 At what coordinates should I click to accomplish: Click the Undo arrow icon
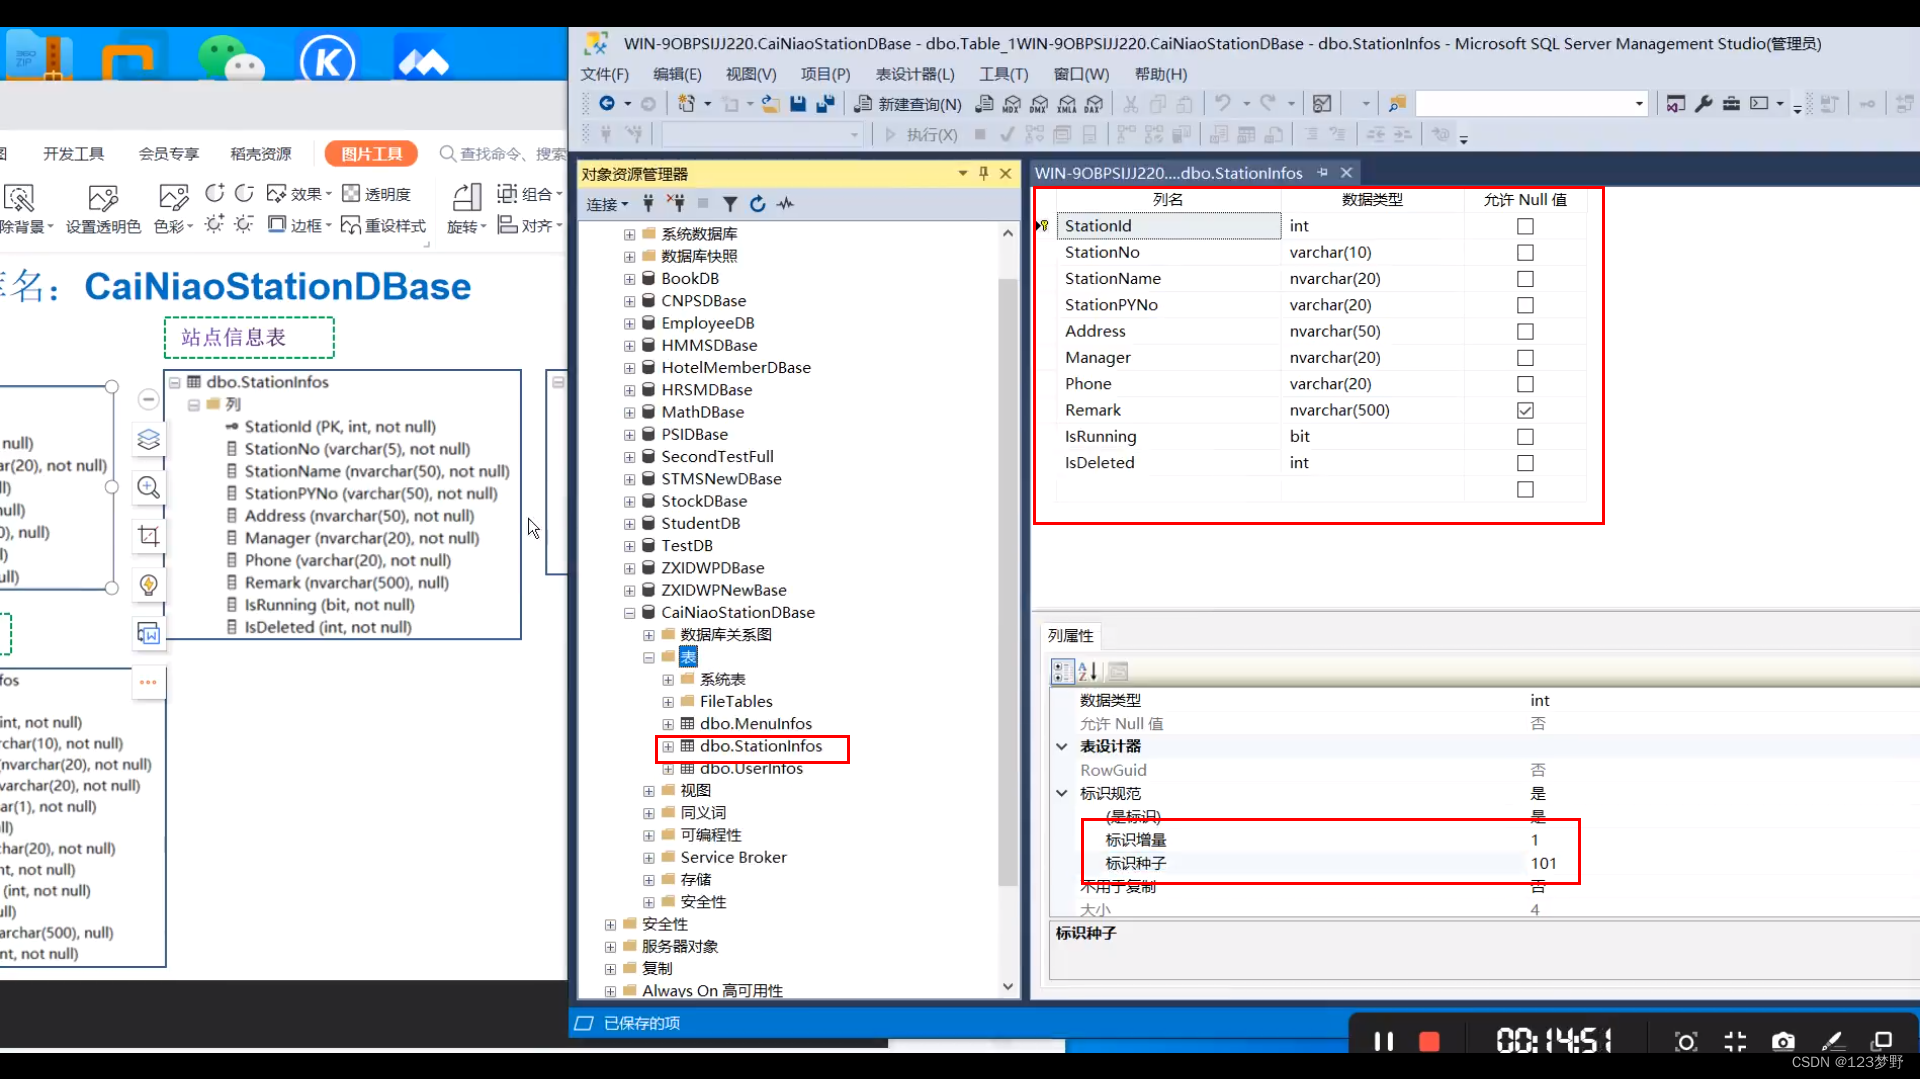tap(1222, 104)
